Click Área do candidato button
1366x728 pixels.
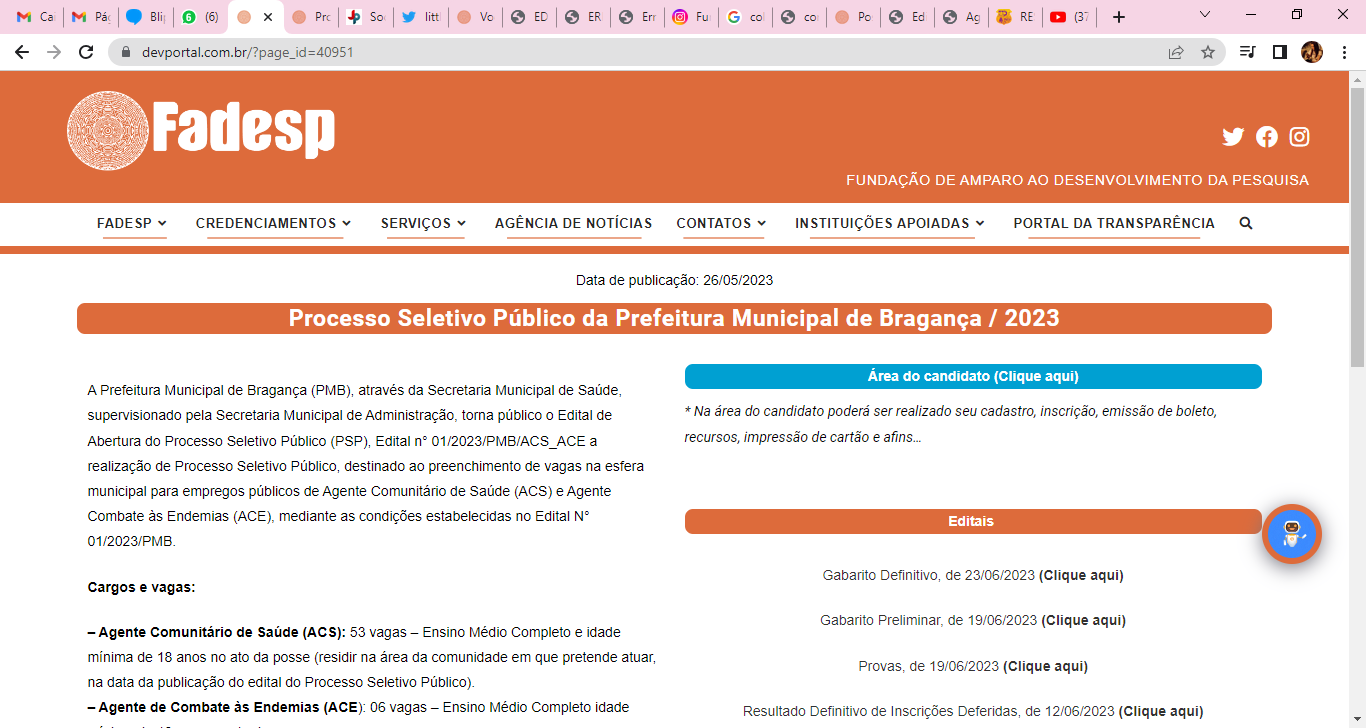click(973, 377)
